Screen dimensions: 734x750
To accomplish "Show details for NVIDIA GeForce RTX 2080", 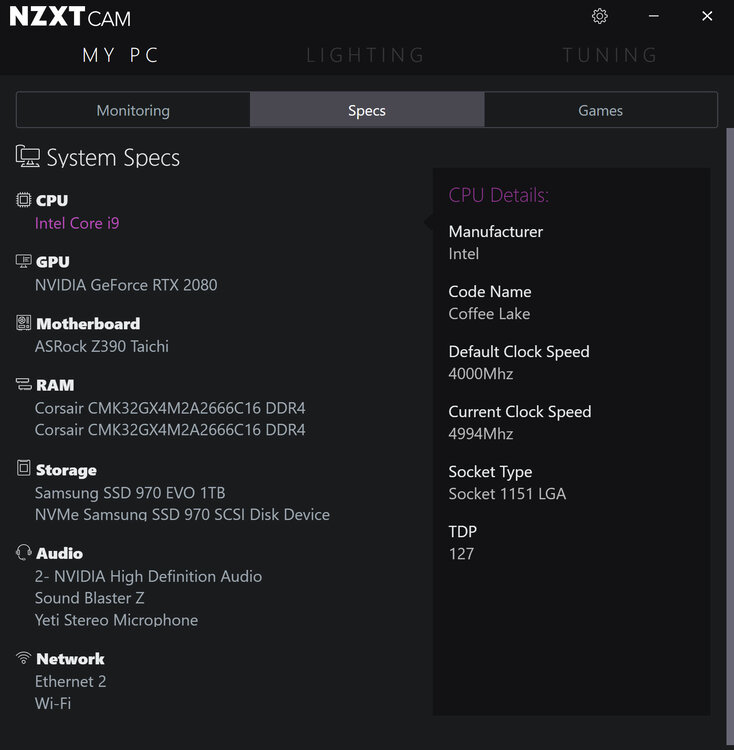I will point(126,285).
